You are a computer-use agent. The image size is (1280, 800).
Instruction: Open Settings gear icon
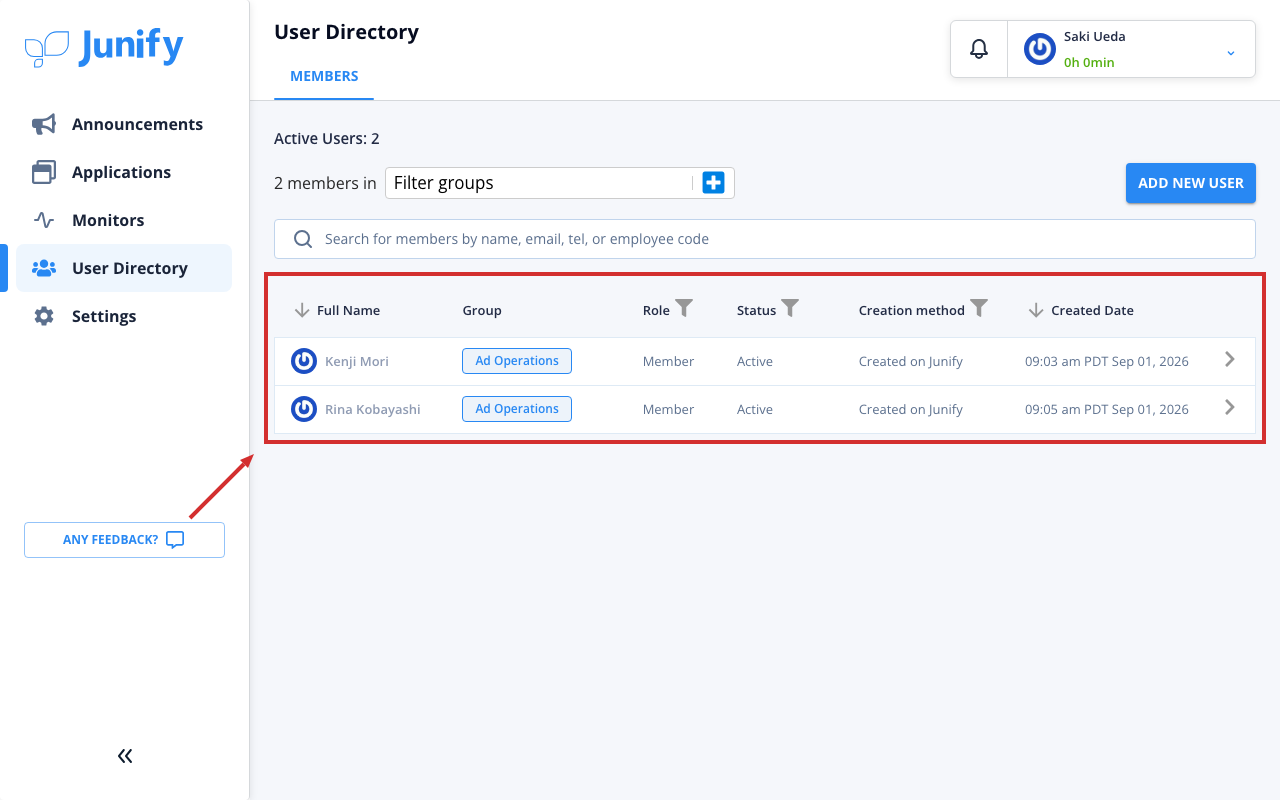[x=44, y=316]
